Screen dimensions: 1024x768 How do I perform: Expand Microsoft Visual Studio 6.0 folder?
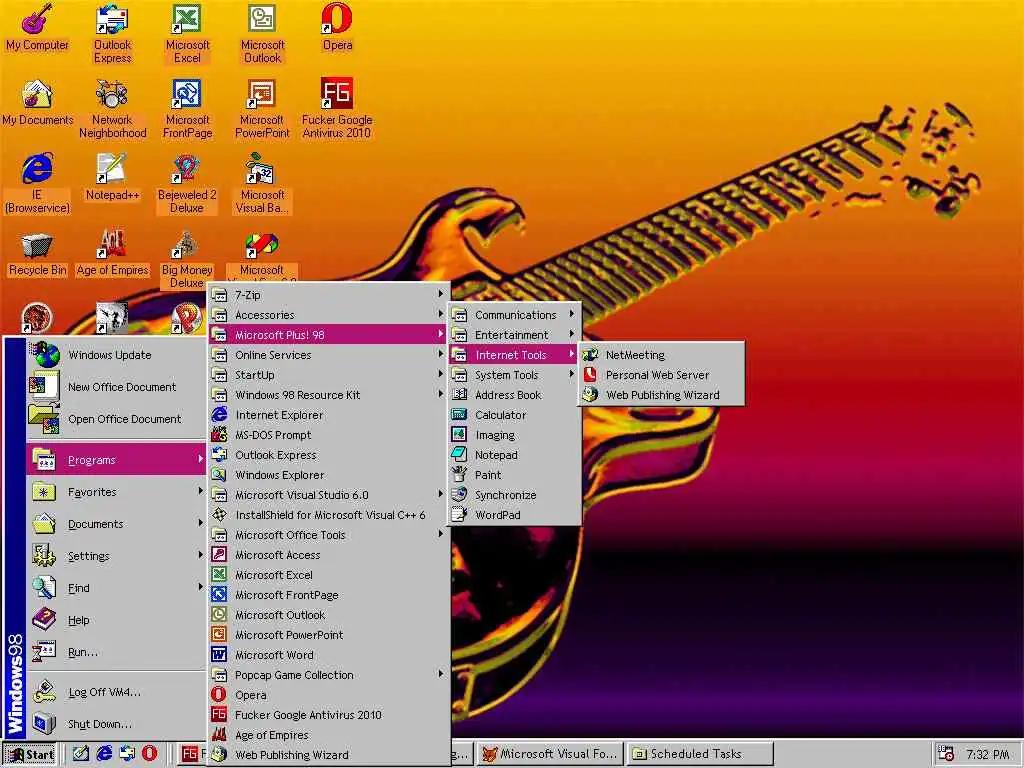click(x=328, y=495)
